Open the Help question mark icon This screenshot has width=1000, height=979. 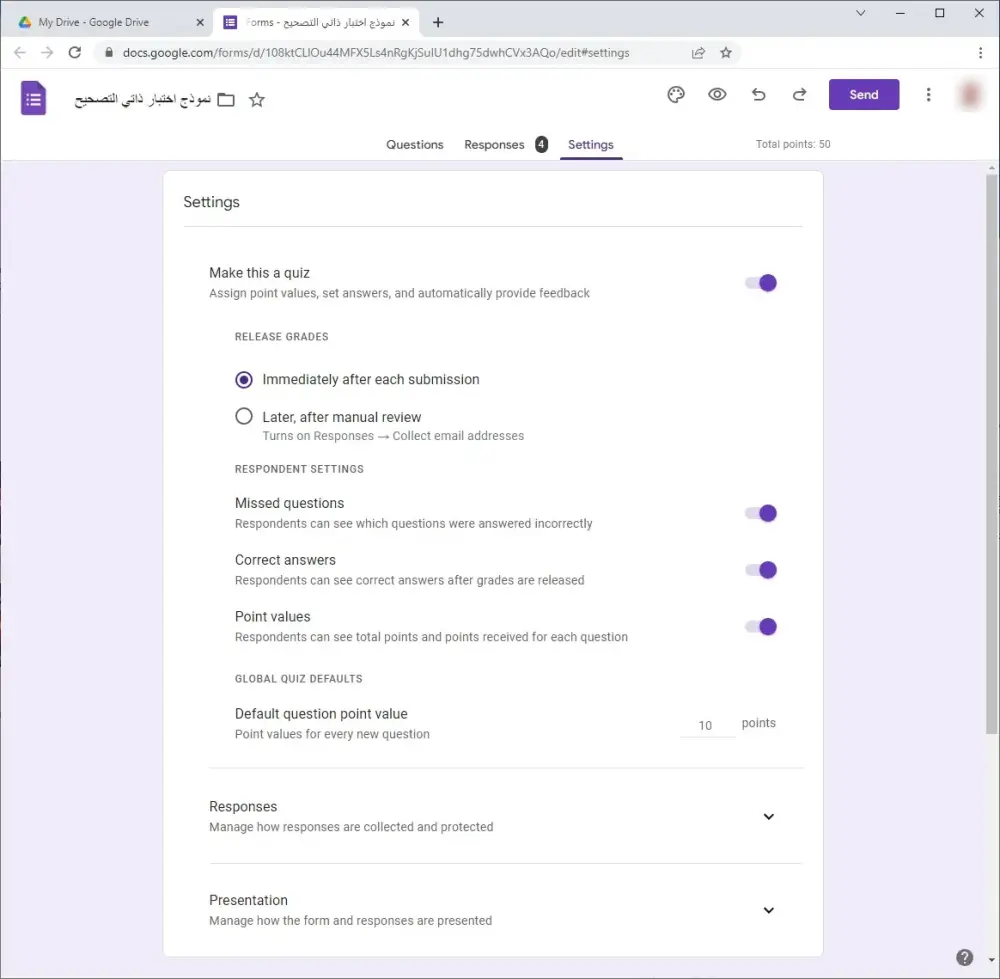pos(964,957)
